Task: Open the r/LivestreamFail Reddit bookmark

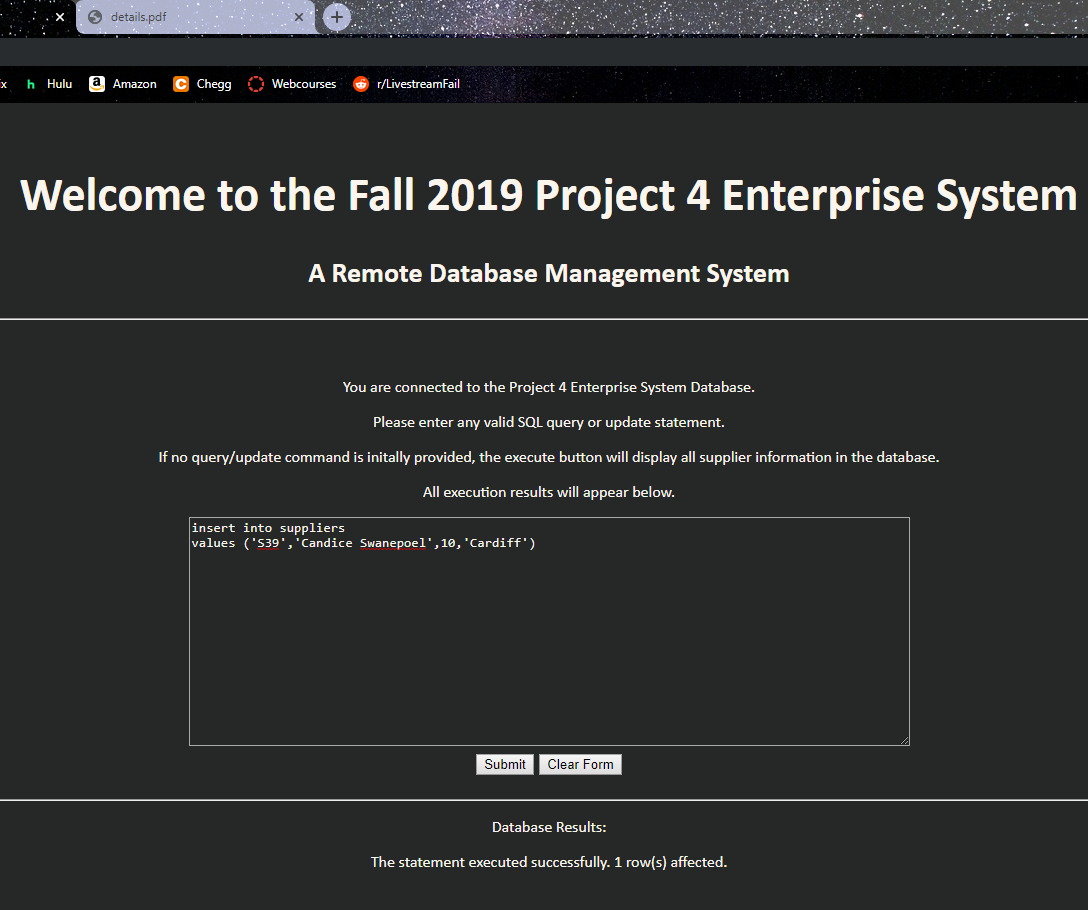Action: click(406, 84)
